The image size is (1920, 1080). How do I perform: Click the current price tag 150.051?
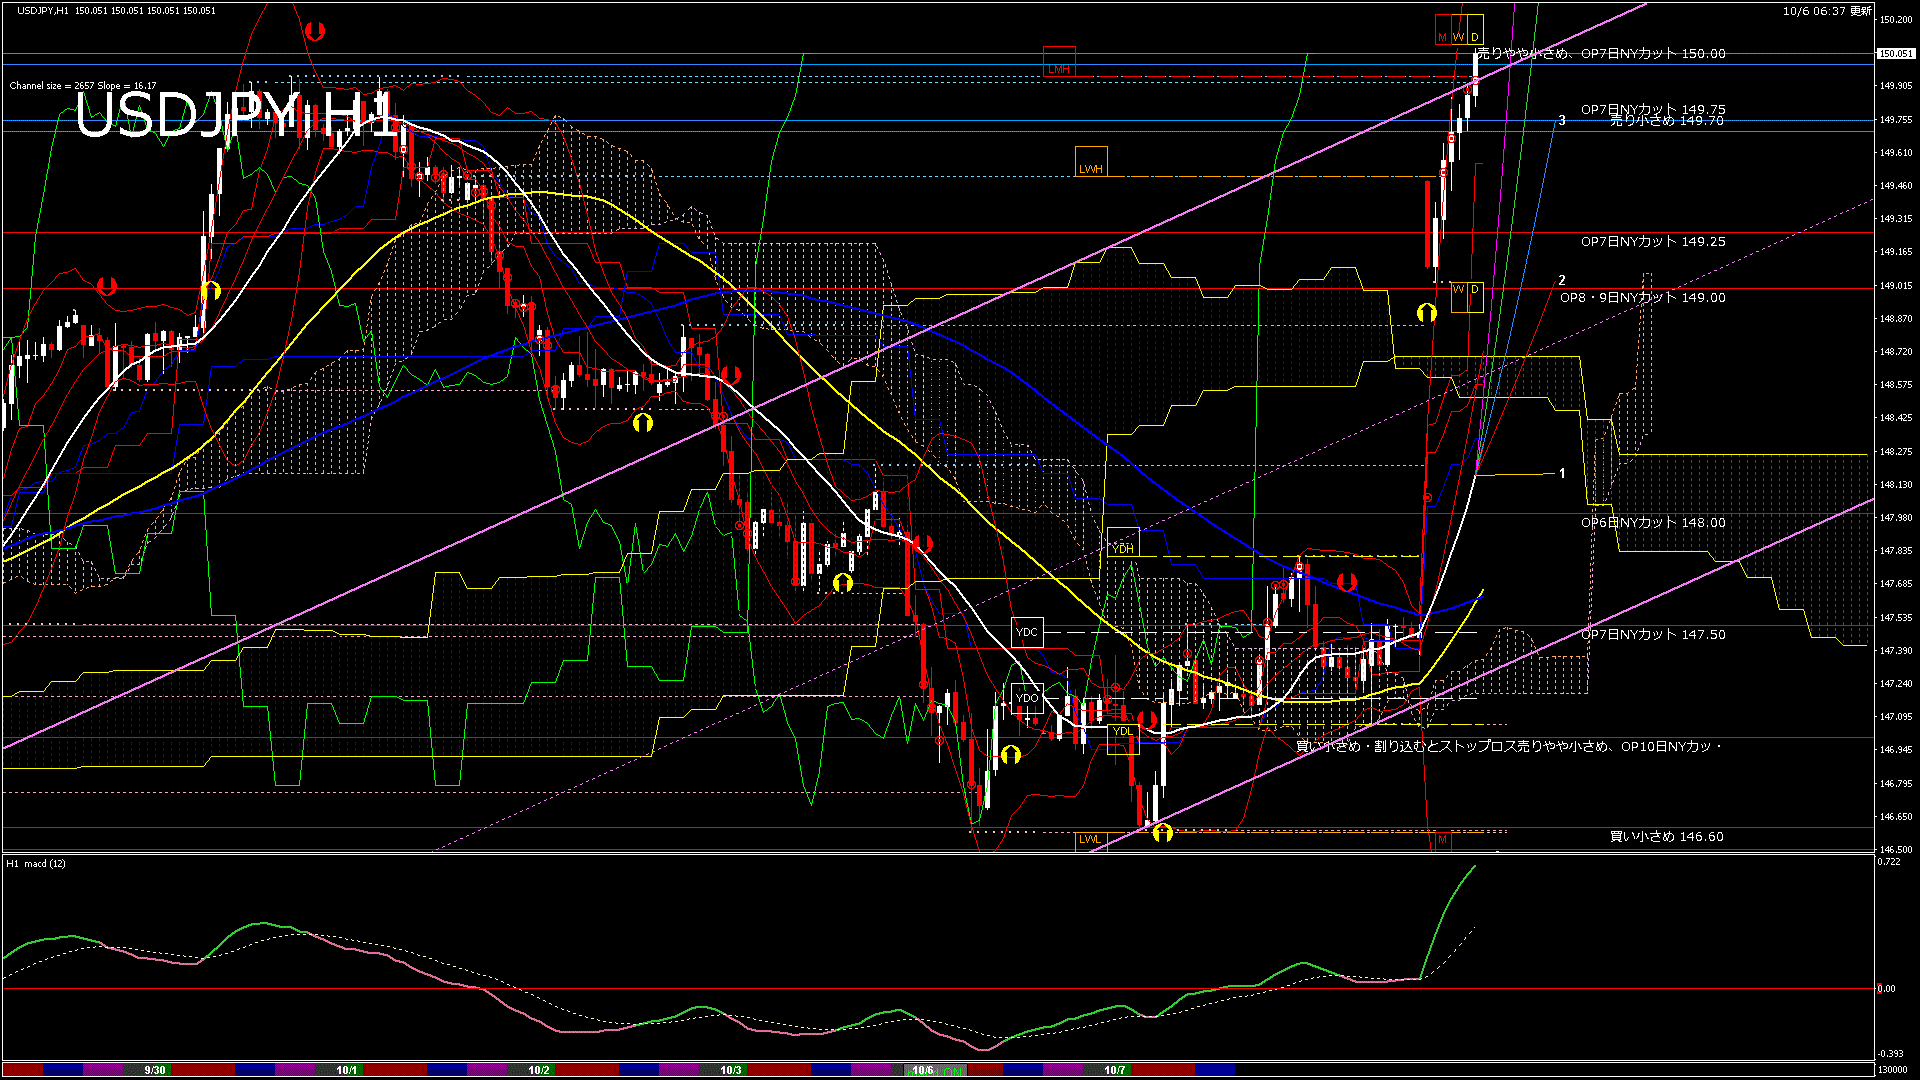(x=1896, y=54)
